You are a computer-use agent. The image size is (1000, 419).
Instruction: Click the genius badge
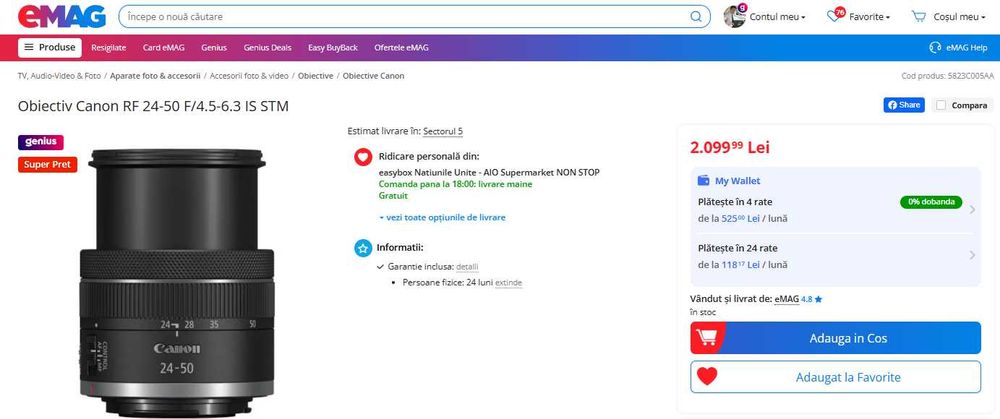pos(41,142)
